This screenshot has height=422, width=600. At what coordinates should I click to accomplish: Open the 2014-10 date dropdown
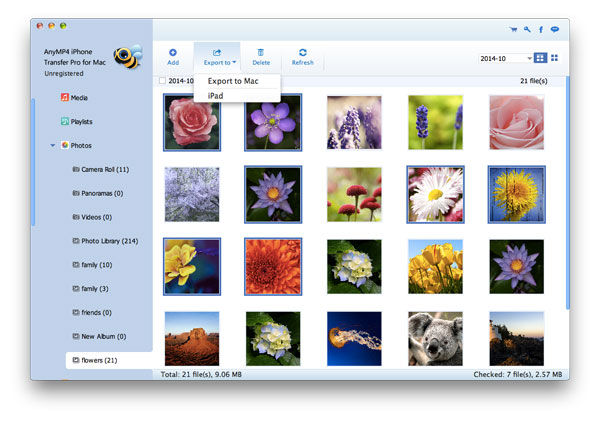pos(506,58)
